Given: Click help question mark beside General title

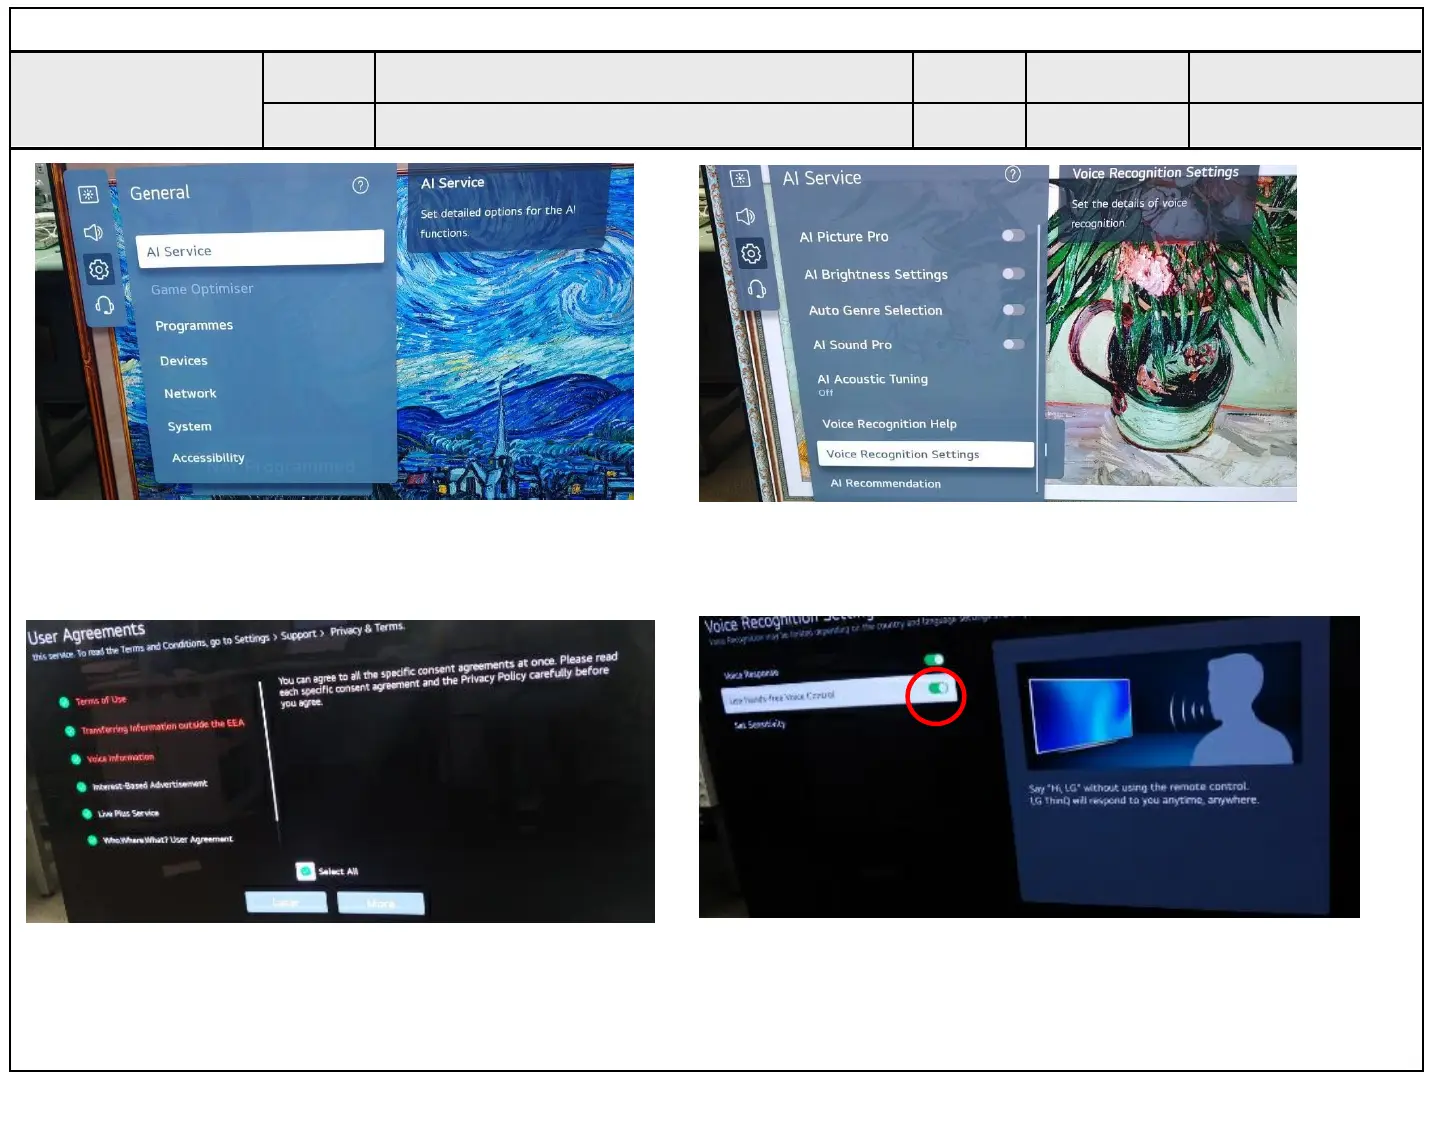Looking at the screenshot, I should point(361,185).
